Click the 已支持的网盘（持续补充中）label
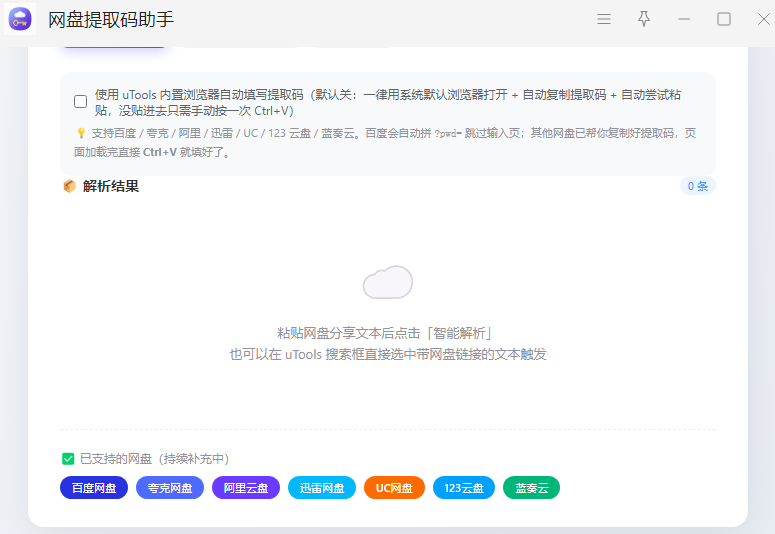The width and height of the screenshot is (775, 534). pos(154,459)
